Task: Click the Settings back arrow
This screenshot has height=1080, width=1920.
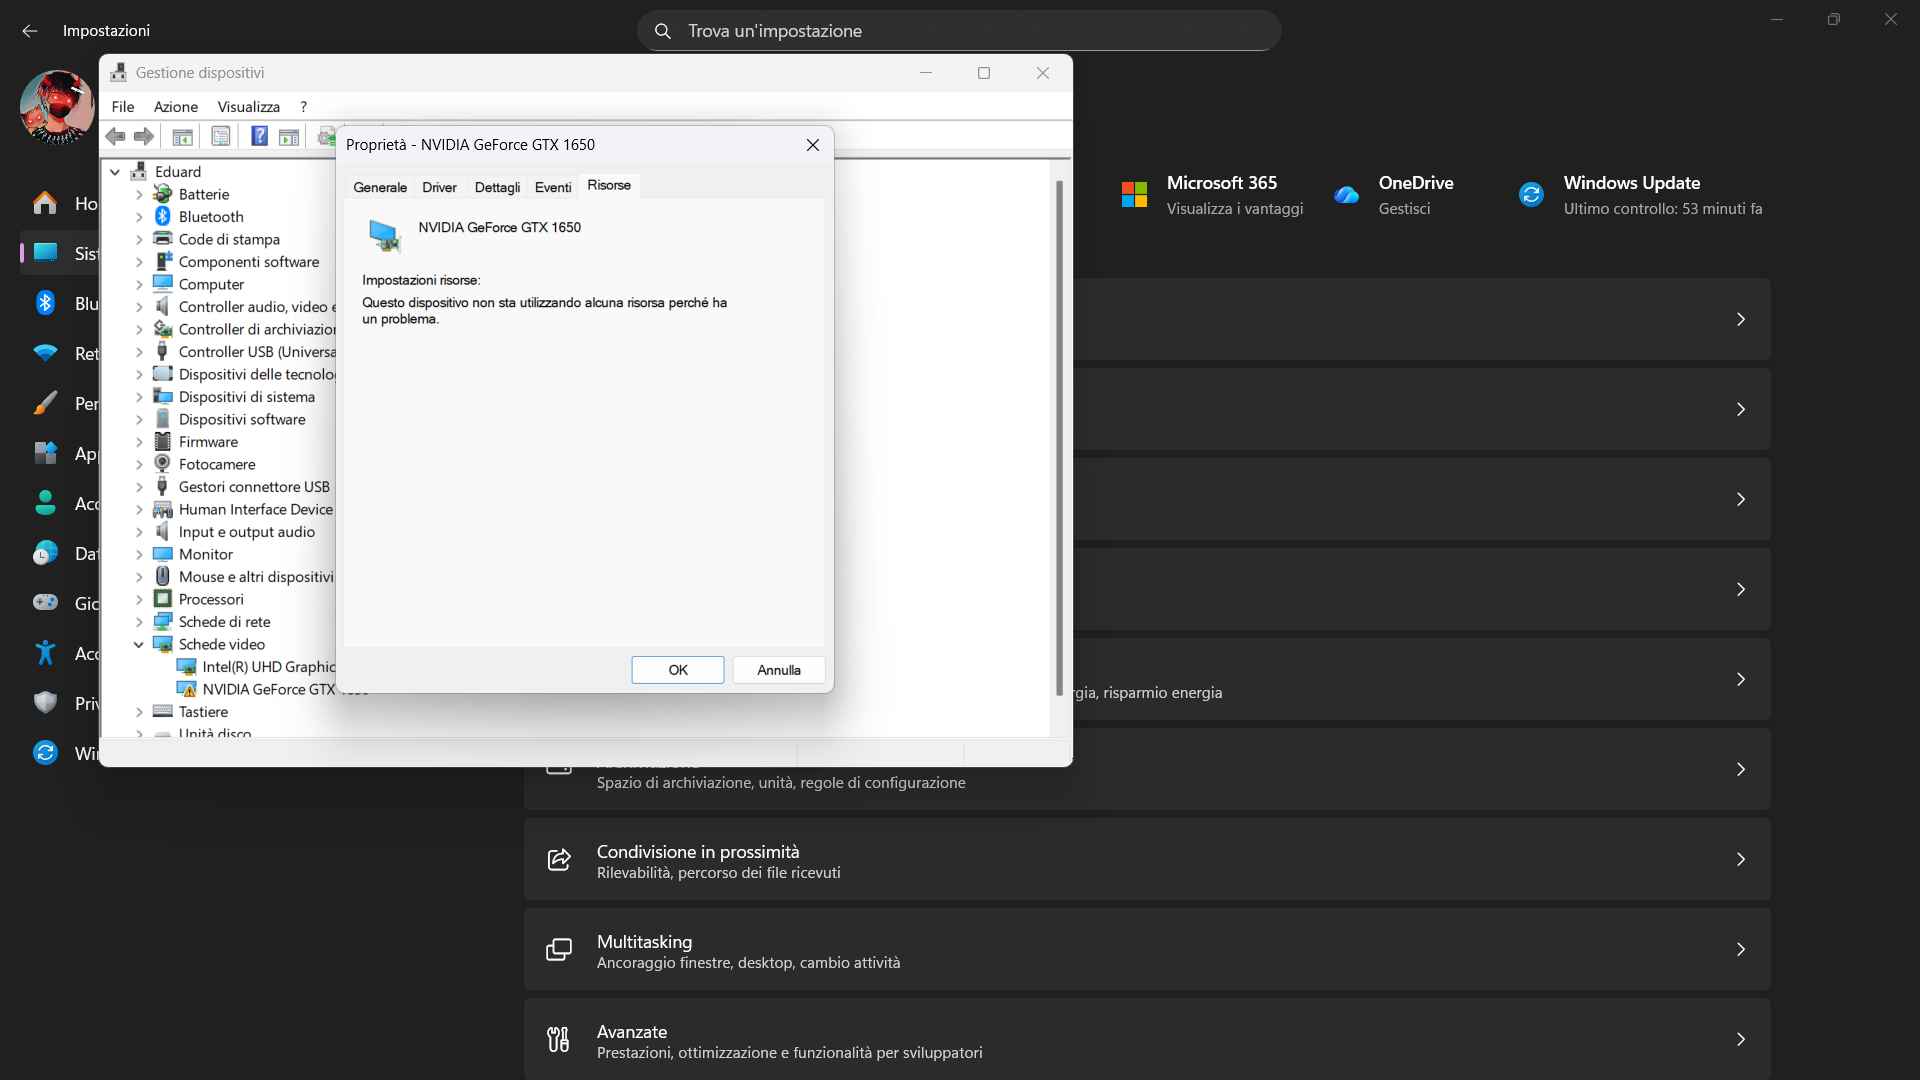Action: pyautogui.click(x=30, y=31)
